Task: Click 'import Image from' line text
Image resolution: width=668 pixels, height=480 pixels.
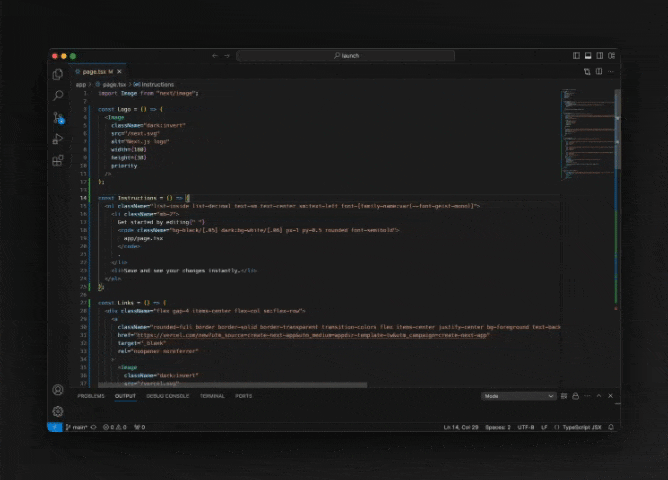Action: click(148, 93)
